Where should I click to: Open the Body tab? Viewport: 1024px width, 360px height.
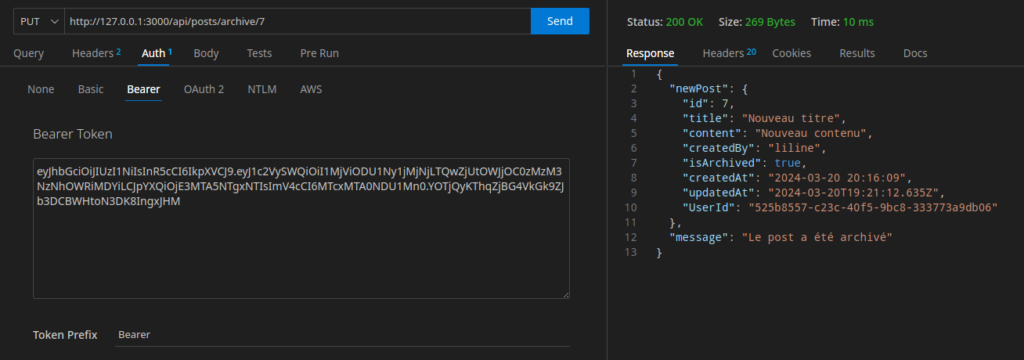[x=206, y=54]
